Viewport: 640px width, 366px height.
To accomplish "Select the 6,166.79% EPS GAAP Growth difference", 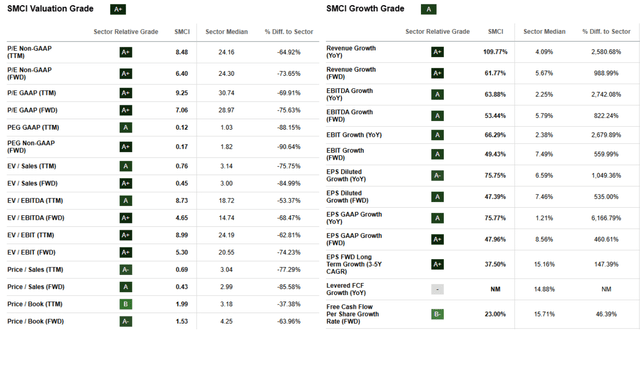I will click(x=606, y=218).
